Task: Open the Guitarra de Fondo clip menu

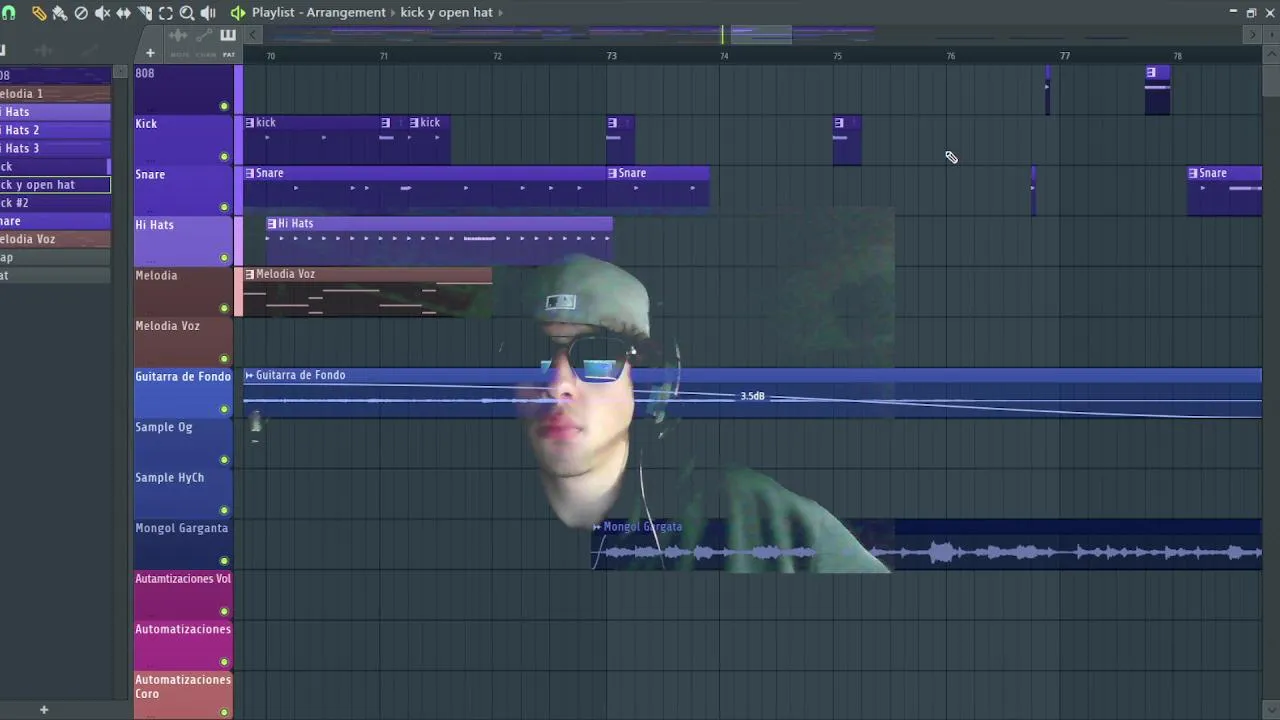Action: [250, 375]
